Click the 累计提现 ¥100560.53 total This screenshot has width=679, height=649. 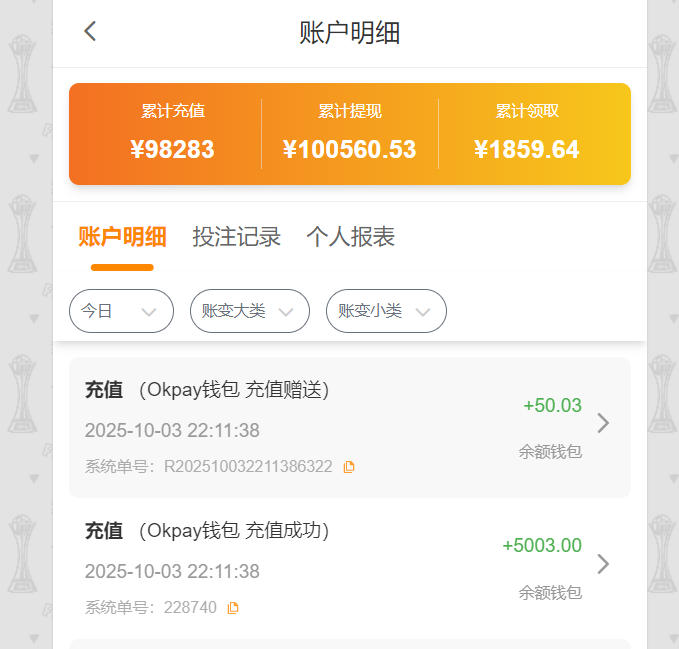[349, 149]
